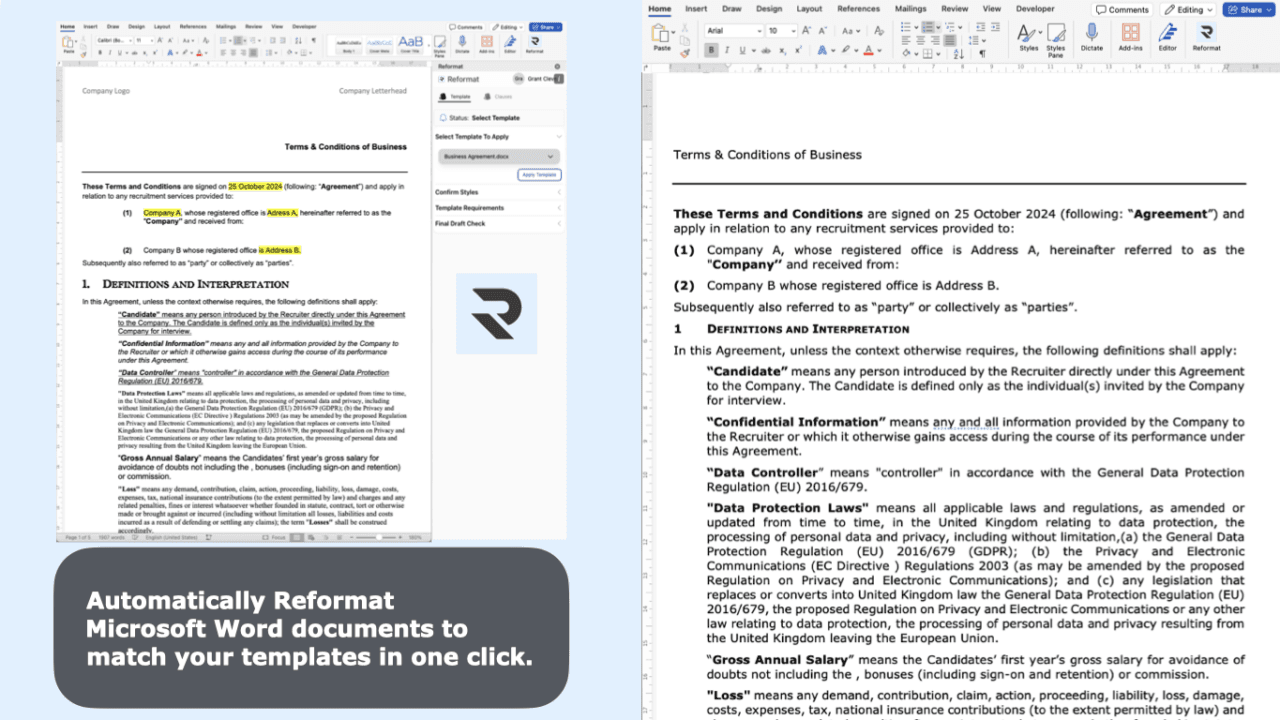Toggle underline formatting
The height and width of the screenshot is (720, 1280).
(x=741, y=50)
